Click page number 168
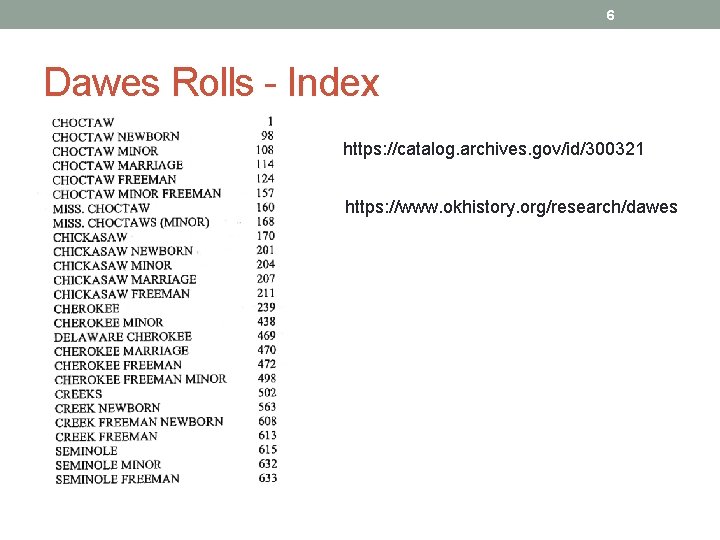Viewport: 720px width, 540px height. coord(265,222)
